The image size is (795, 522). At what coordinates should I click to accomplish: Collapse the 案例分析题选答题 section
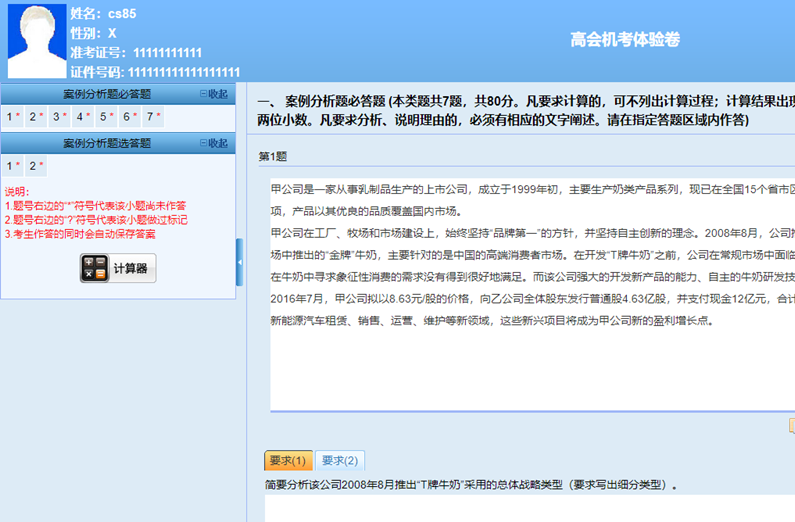pyautogui.click(x=213, y=143)
